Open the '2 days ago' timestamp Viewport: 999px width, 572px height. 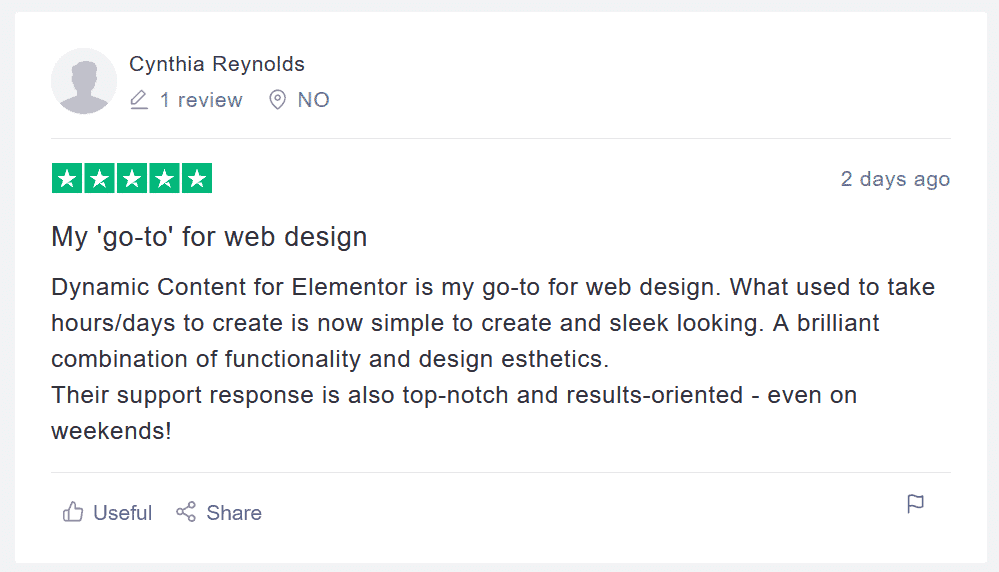point(895,179)
